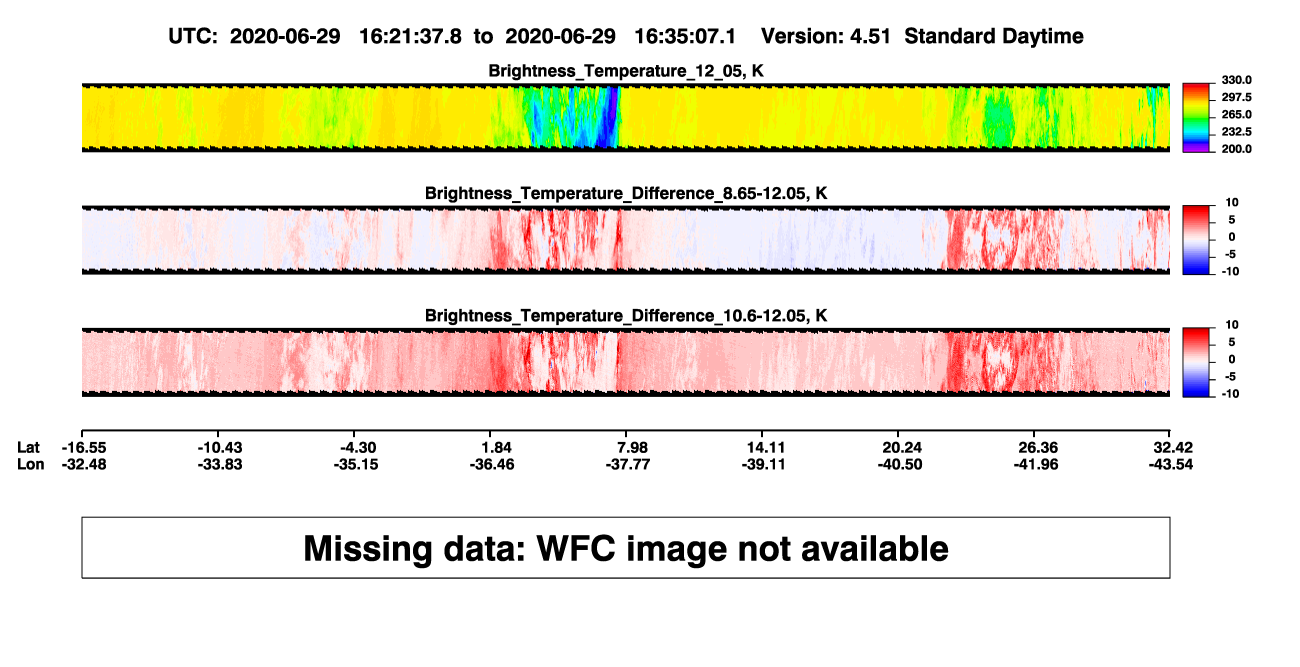Click the latitude value 32.42
1300x667 pixels.
click(x=1172, y=447)
